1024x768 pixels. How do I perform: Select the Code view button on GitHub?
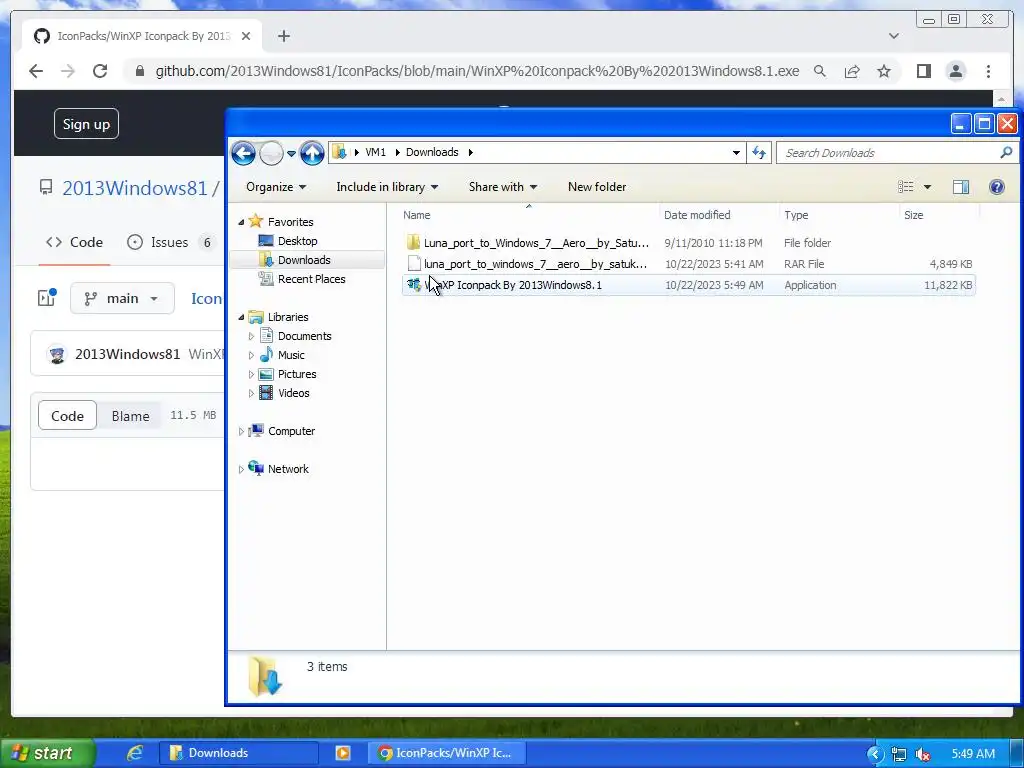67,416
